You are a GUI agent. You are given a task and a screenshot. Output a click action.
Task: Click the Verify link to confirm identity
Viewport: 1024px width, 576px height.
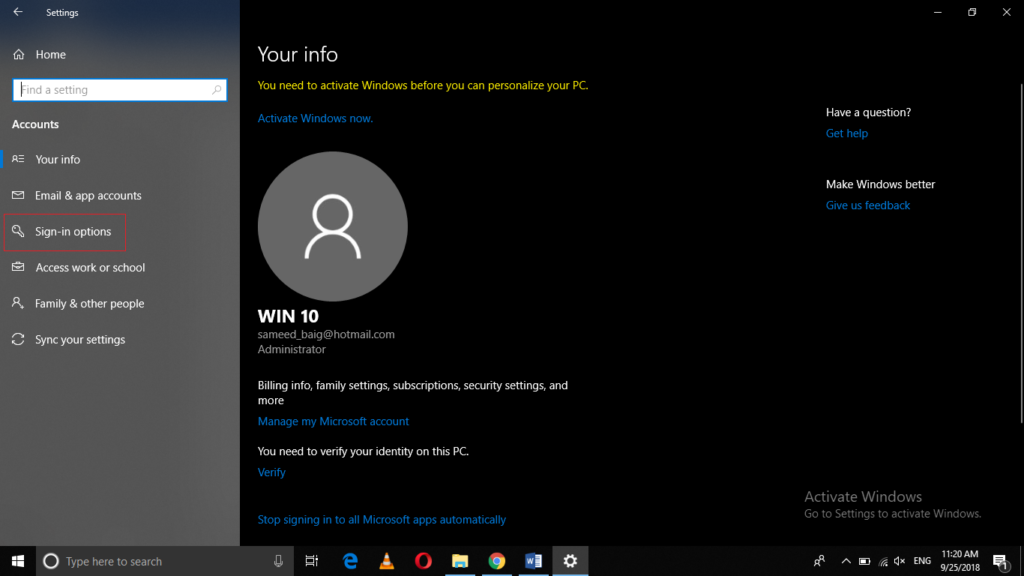click(271, 471)
